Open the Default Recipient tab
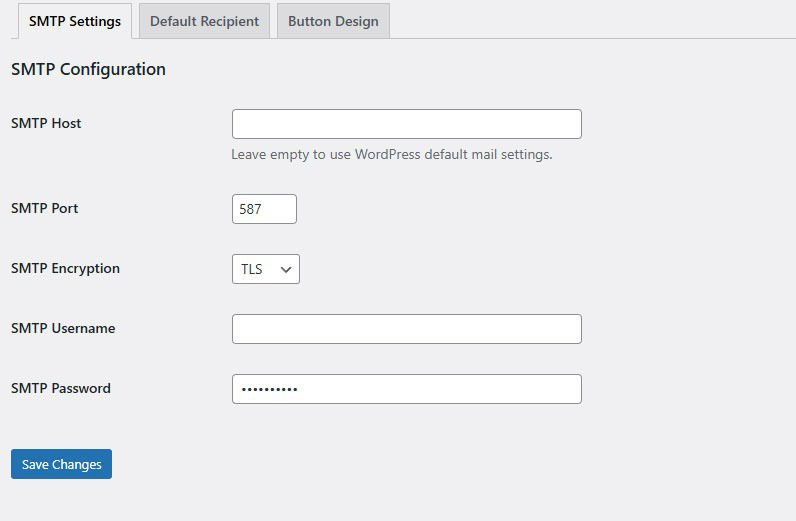The image size is (796, 521). click(204, 21)
